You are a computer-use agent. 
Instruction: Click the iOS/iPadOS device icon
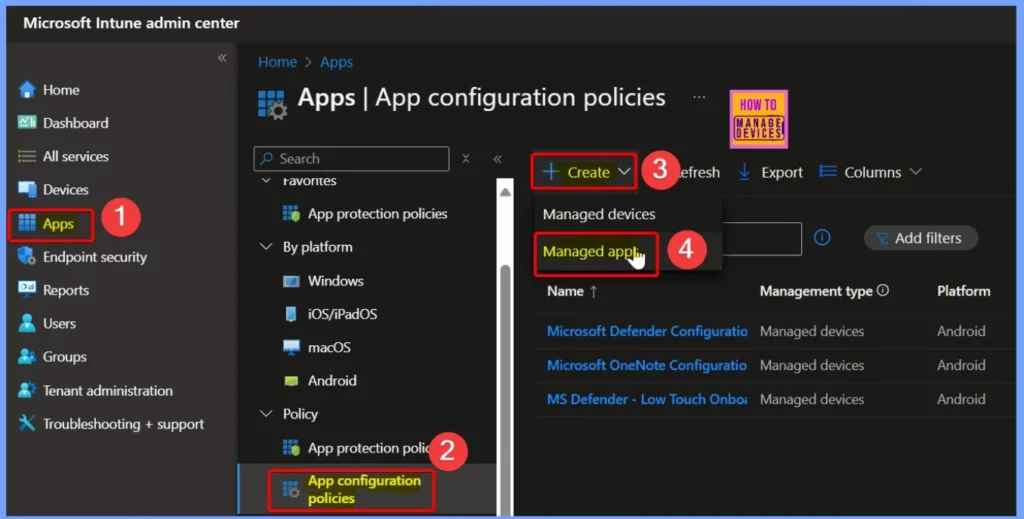(x=291, y=314)
